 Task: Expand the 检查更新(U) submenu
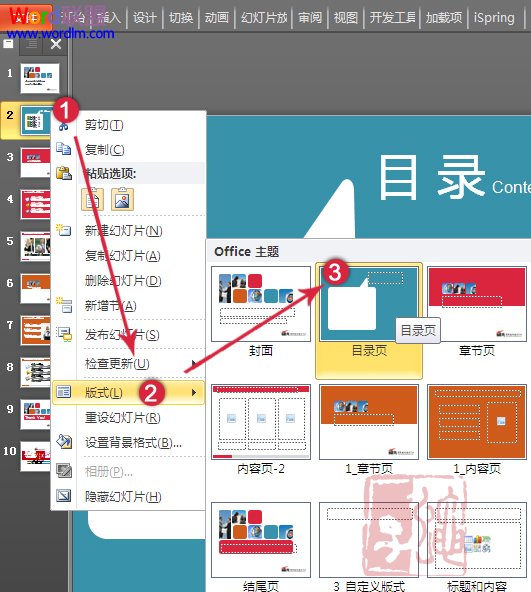click(128, 363)
